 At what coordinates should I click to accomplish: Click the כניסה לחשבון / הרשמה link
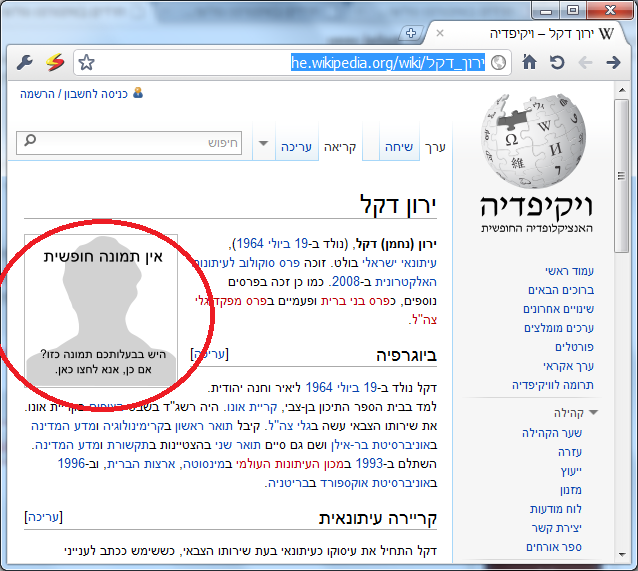point(74,94)
